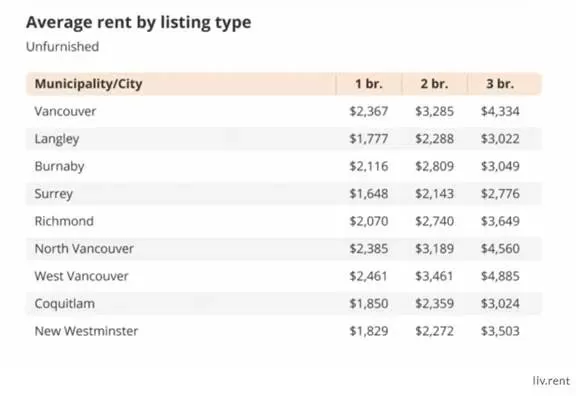576x396 pixels.
Task: Select the Langley row label
Action: (x=57, y=139)
